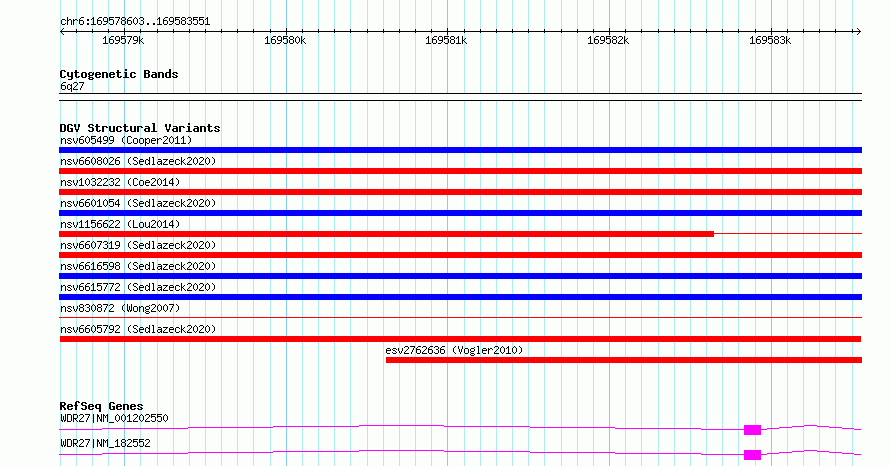Click the right arrow of the ruler
This screenshot has height=466, width=890.
(x=858, y=32)
